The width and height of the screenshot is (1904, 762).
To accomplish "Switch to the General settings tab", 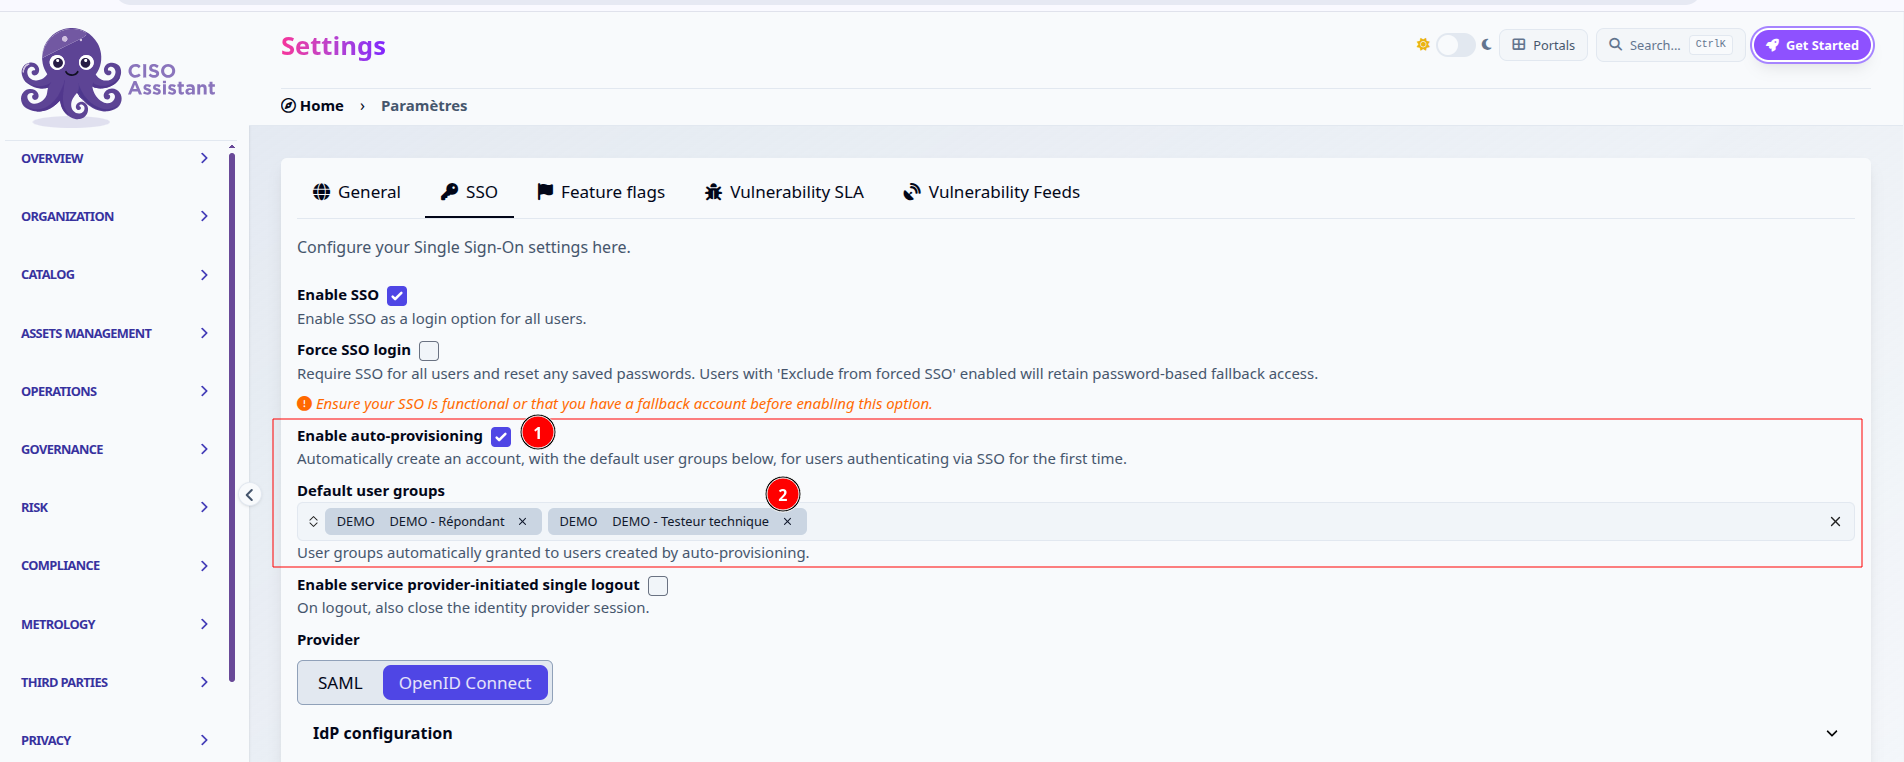I will pos(356,192).
